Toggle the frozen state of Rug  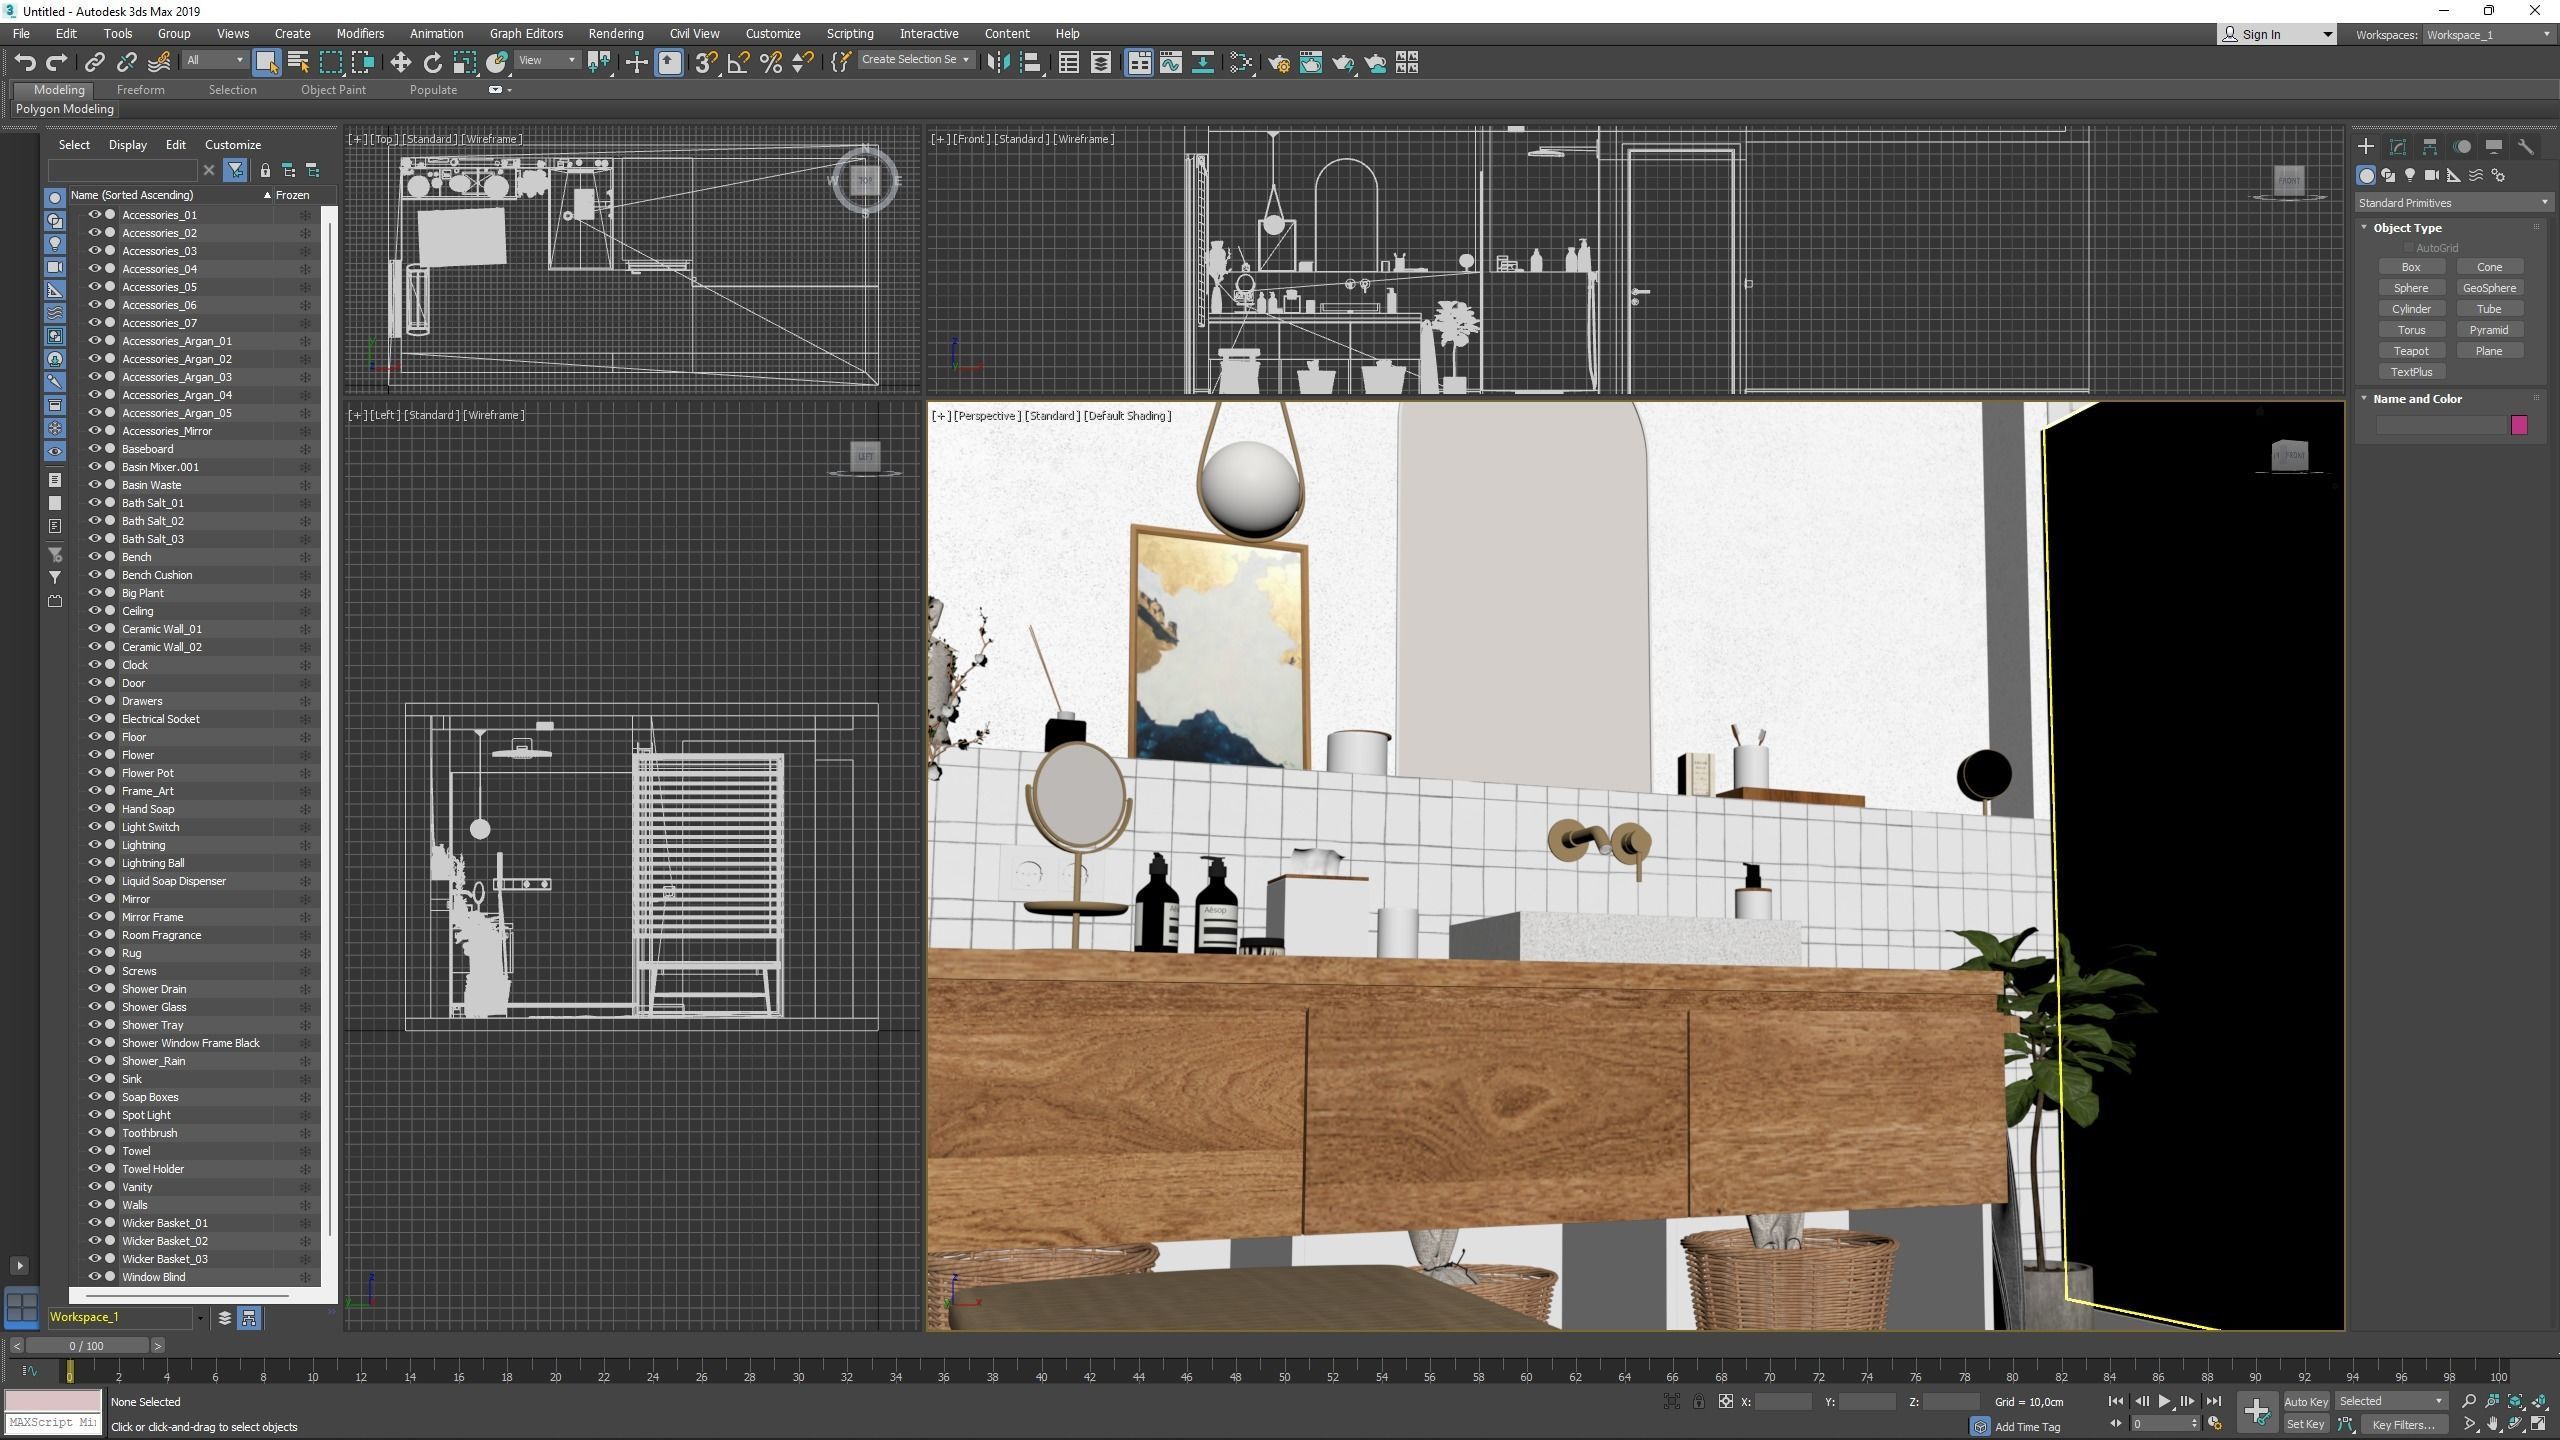[x=305, y=953]
